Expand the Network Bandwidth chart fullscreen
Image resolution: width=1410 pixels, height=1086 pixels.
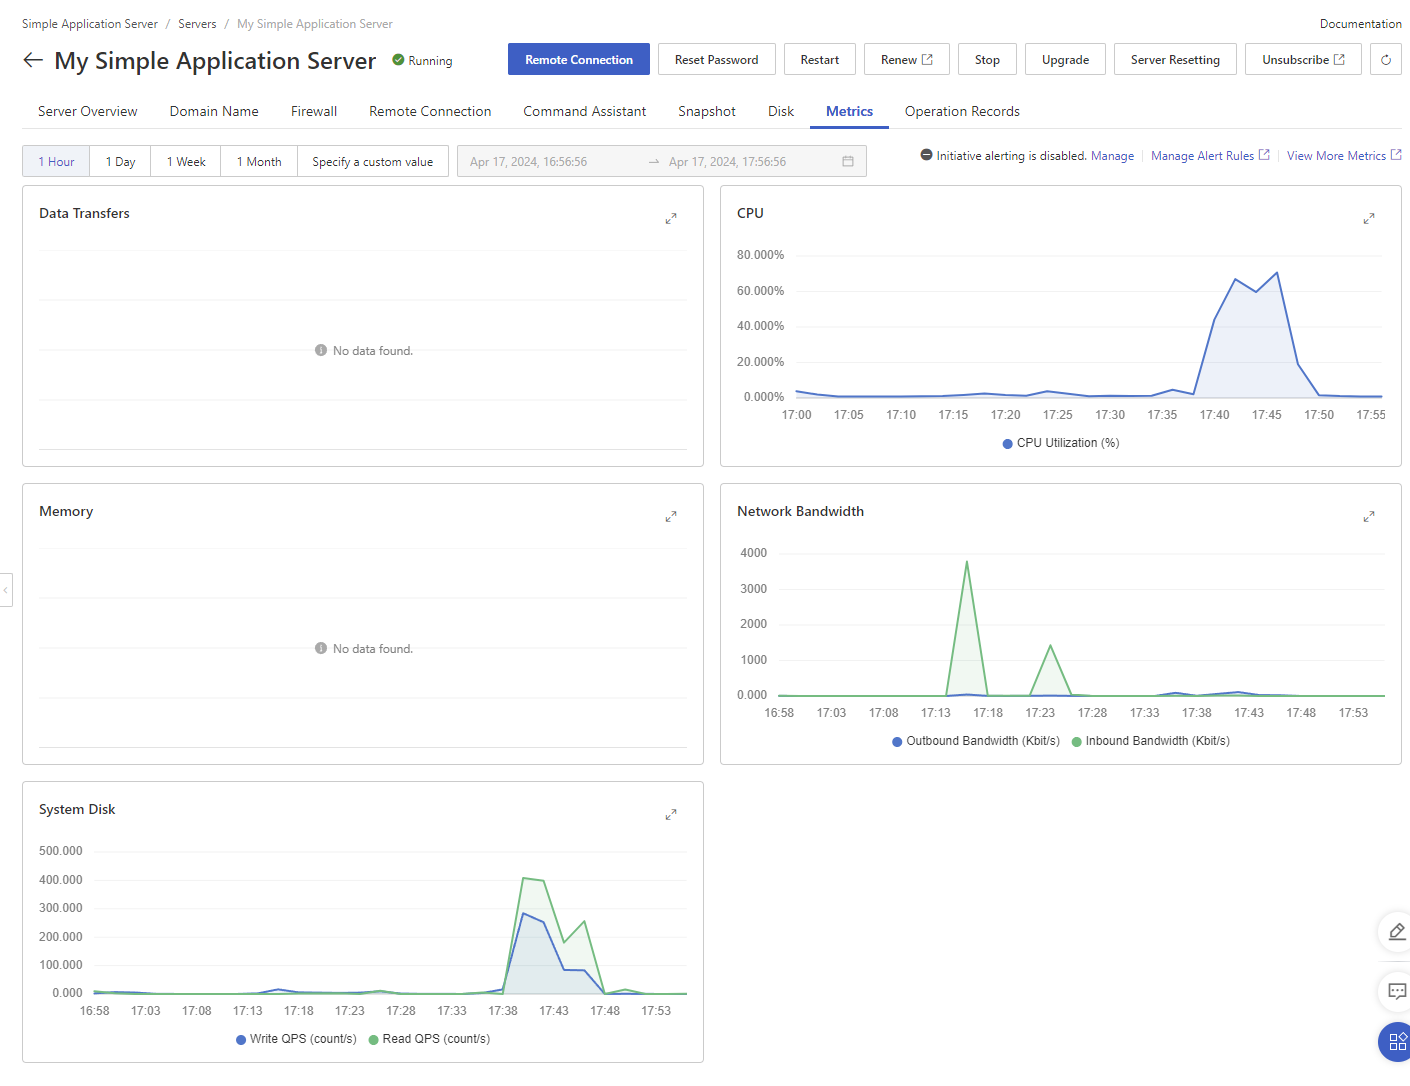click(x=1369, y=516)
